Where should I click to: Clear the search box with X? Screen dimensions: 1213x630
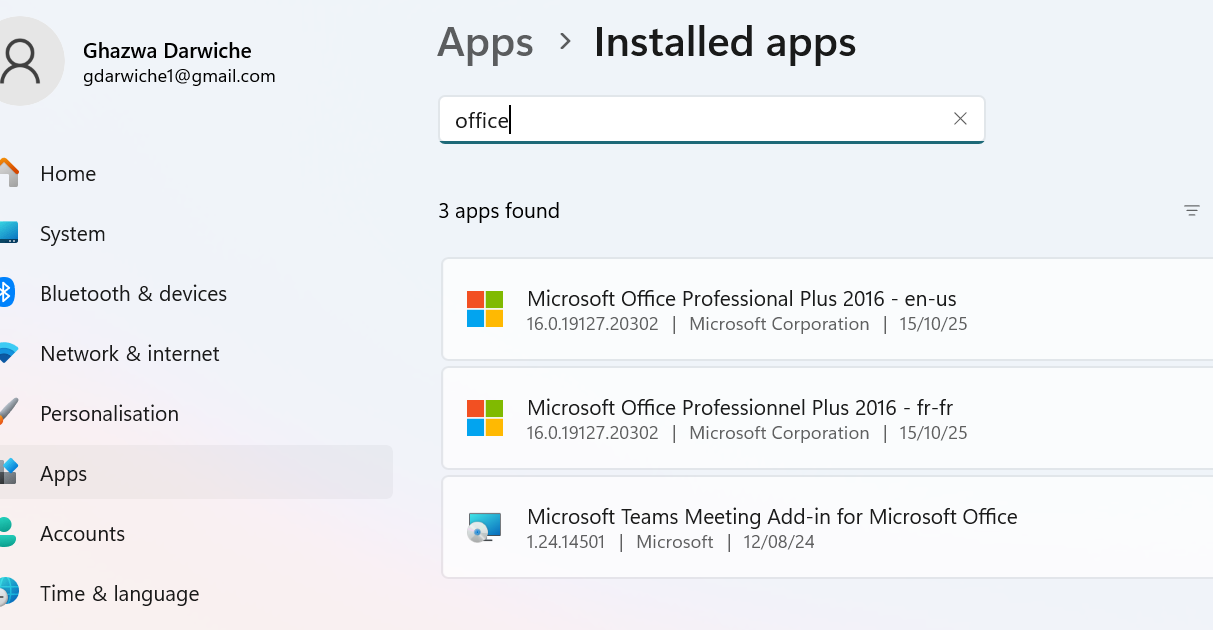coord(960,119)
